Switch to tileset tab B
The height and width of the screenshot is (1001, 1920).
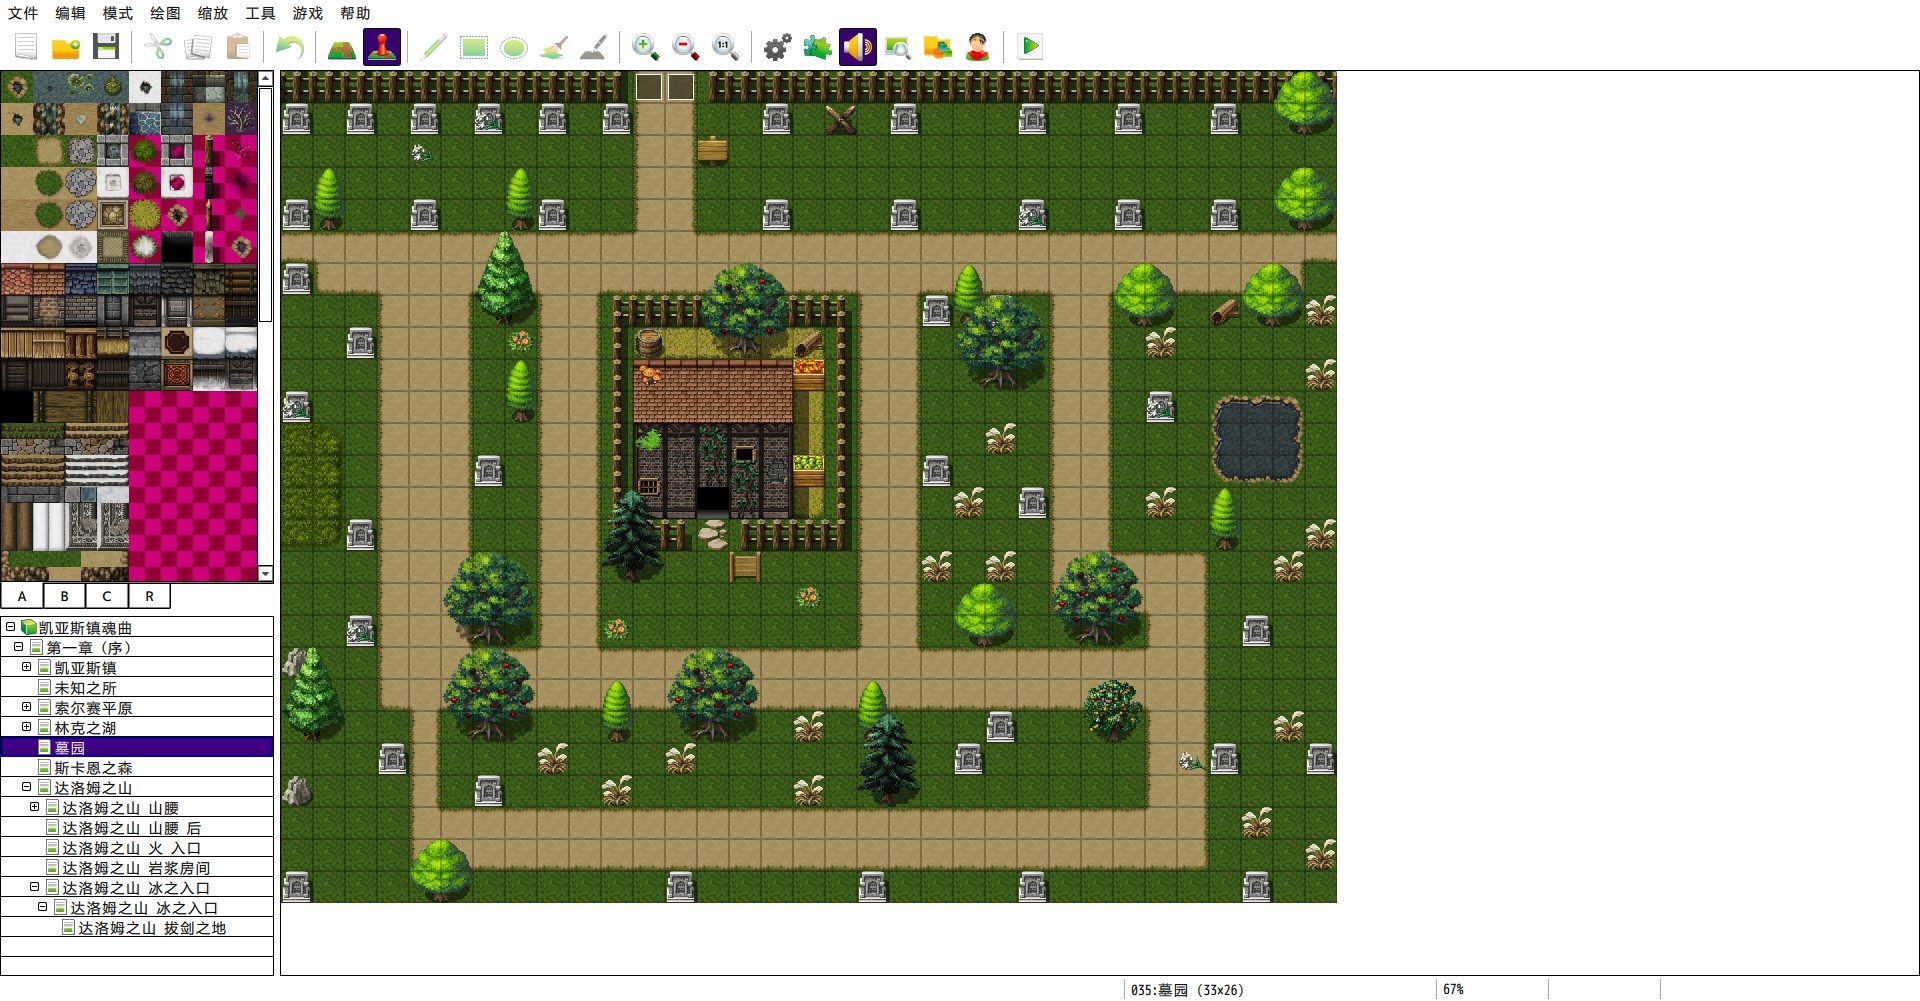coord(65,596)
